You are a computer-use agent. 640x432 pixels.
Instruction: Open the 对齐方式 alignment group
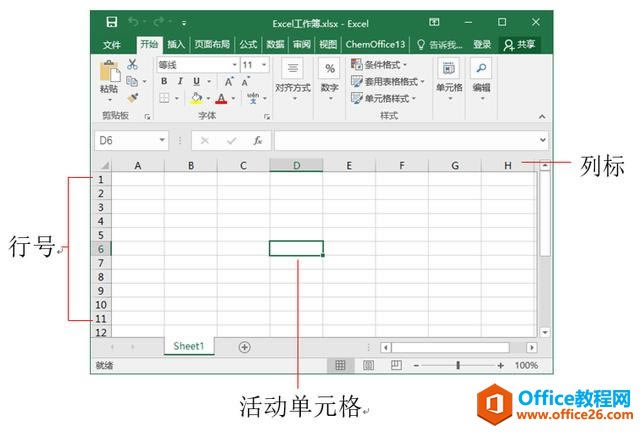tap(293, 80)
